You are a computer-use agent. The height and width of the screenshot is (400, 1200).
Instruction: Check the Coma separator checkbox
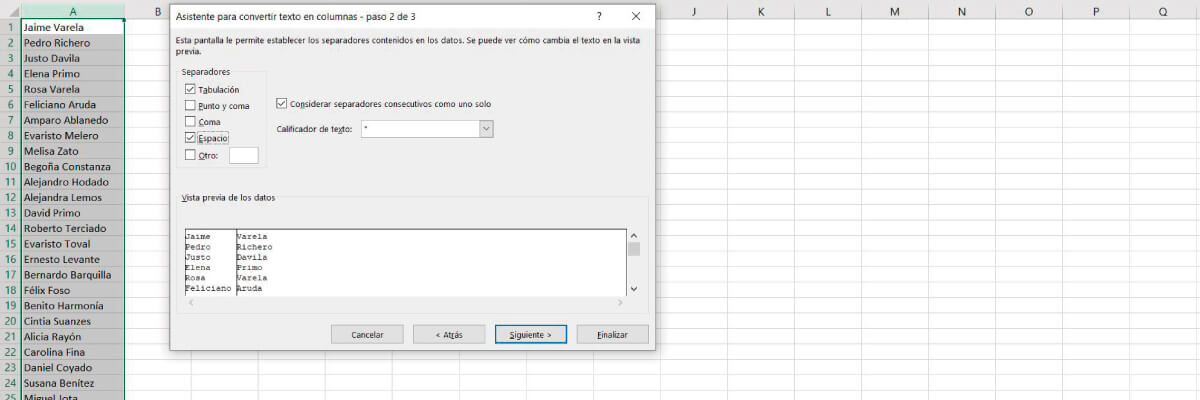click(190, 121)
